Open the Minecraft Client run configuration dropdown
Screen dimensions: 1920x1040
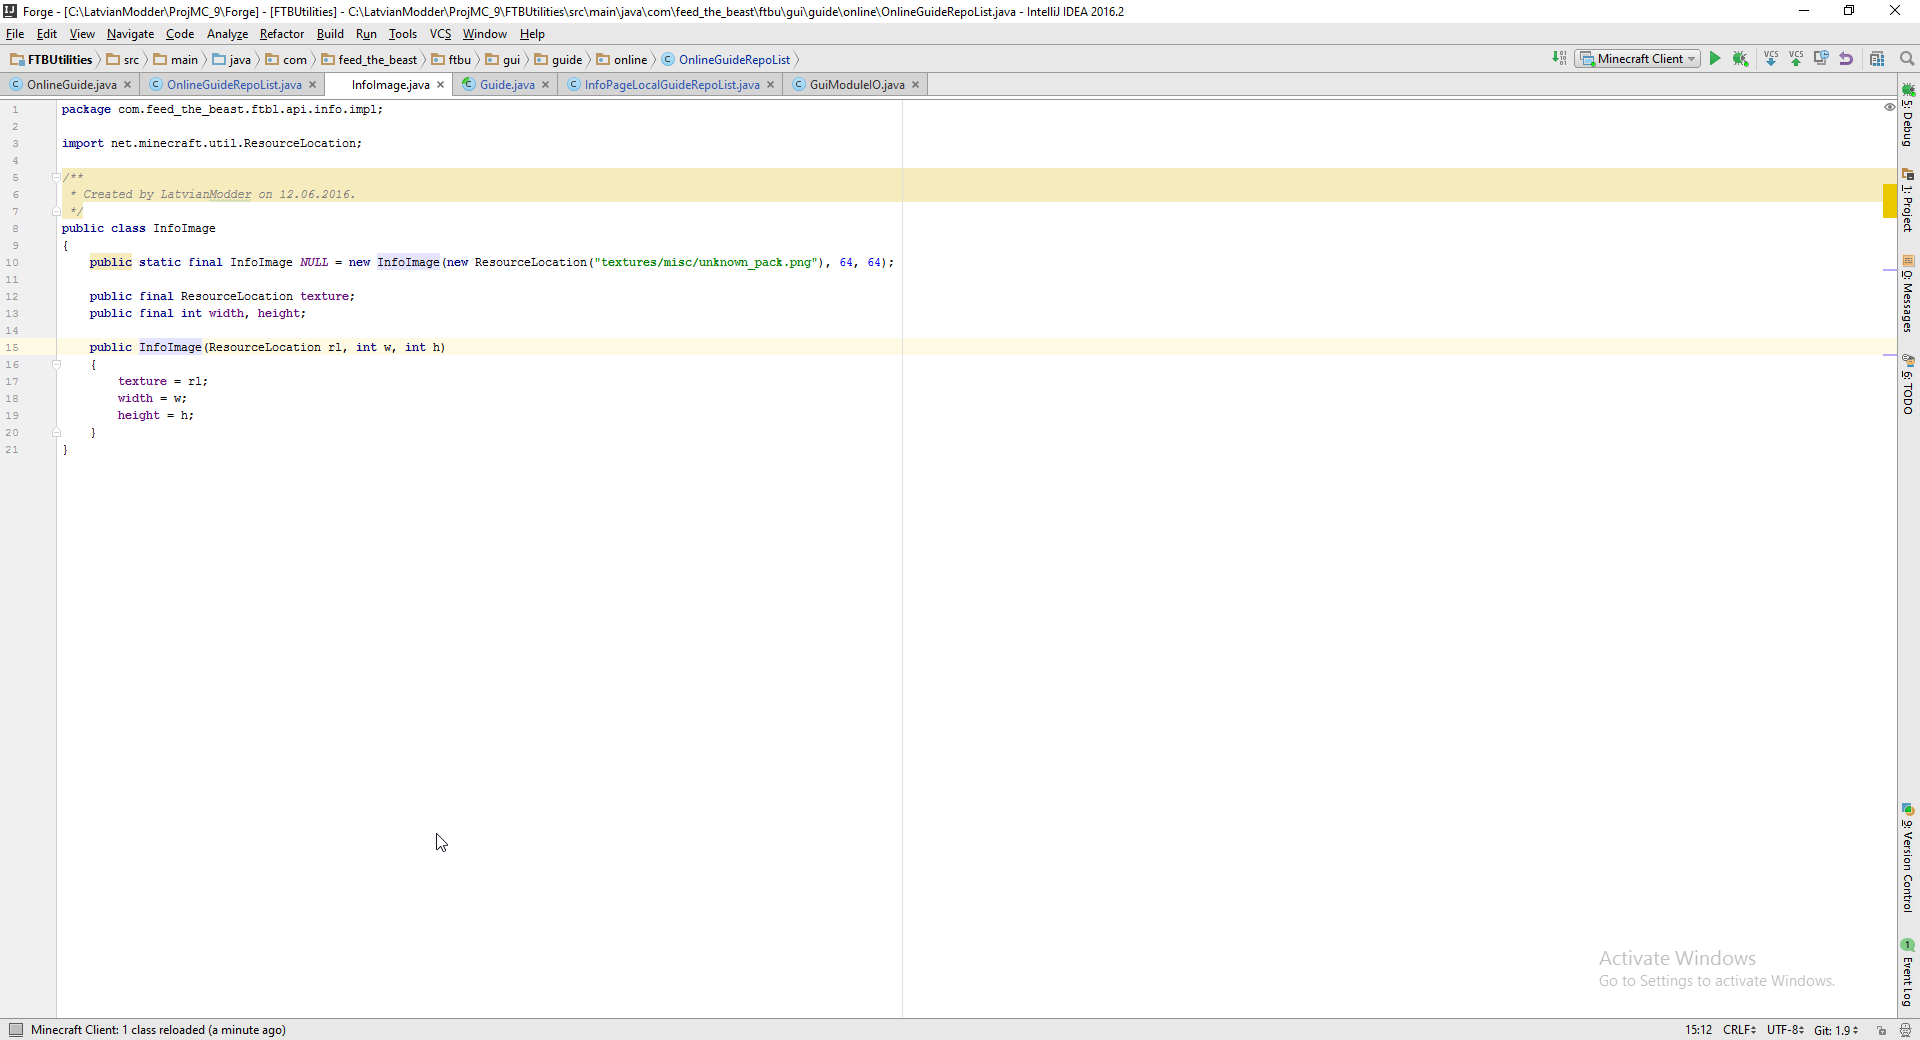(x=1638, y=59)
